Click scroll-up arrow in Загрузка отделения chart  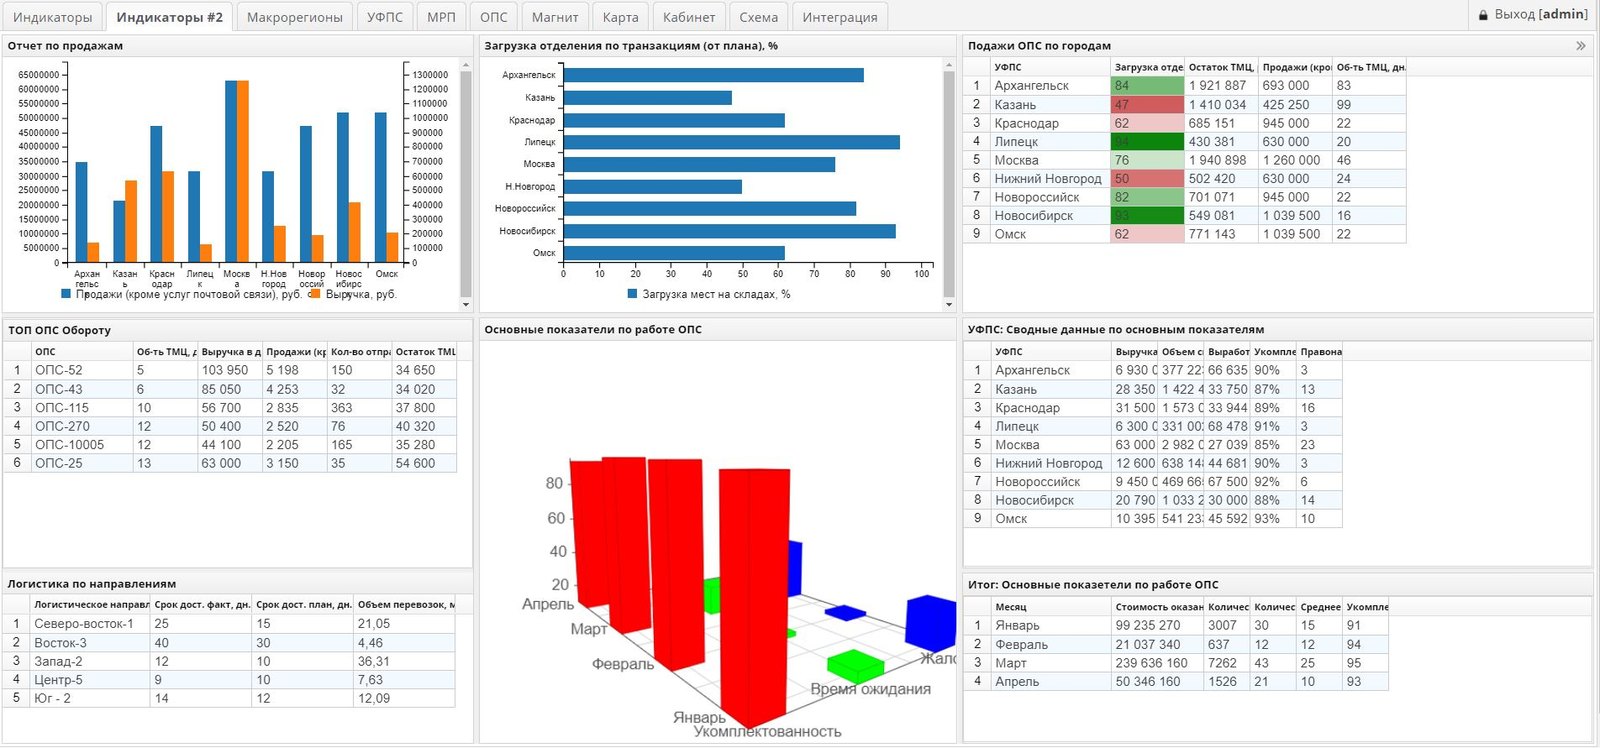949,65
